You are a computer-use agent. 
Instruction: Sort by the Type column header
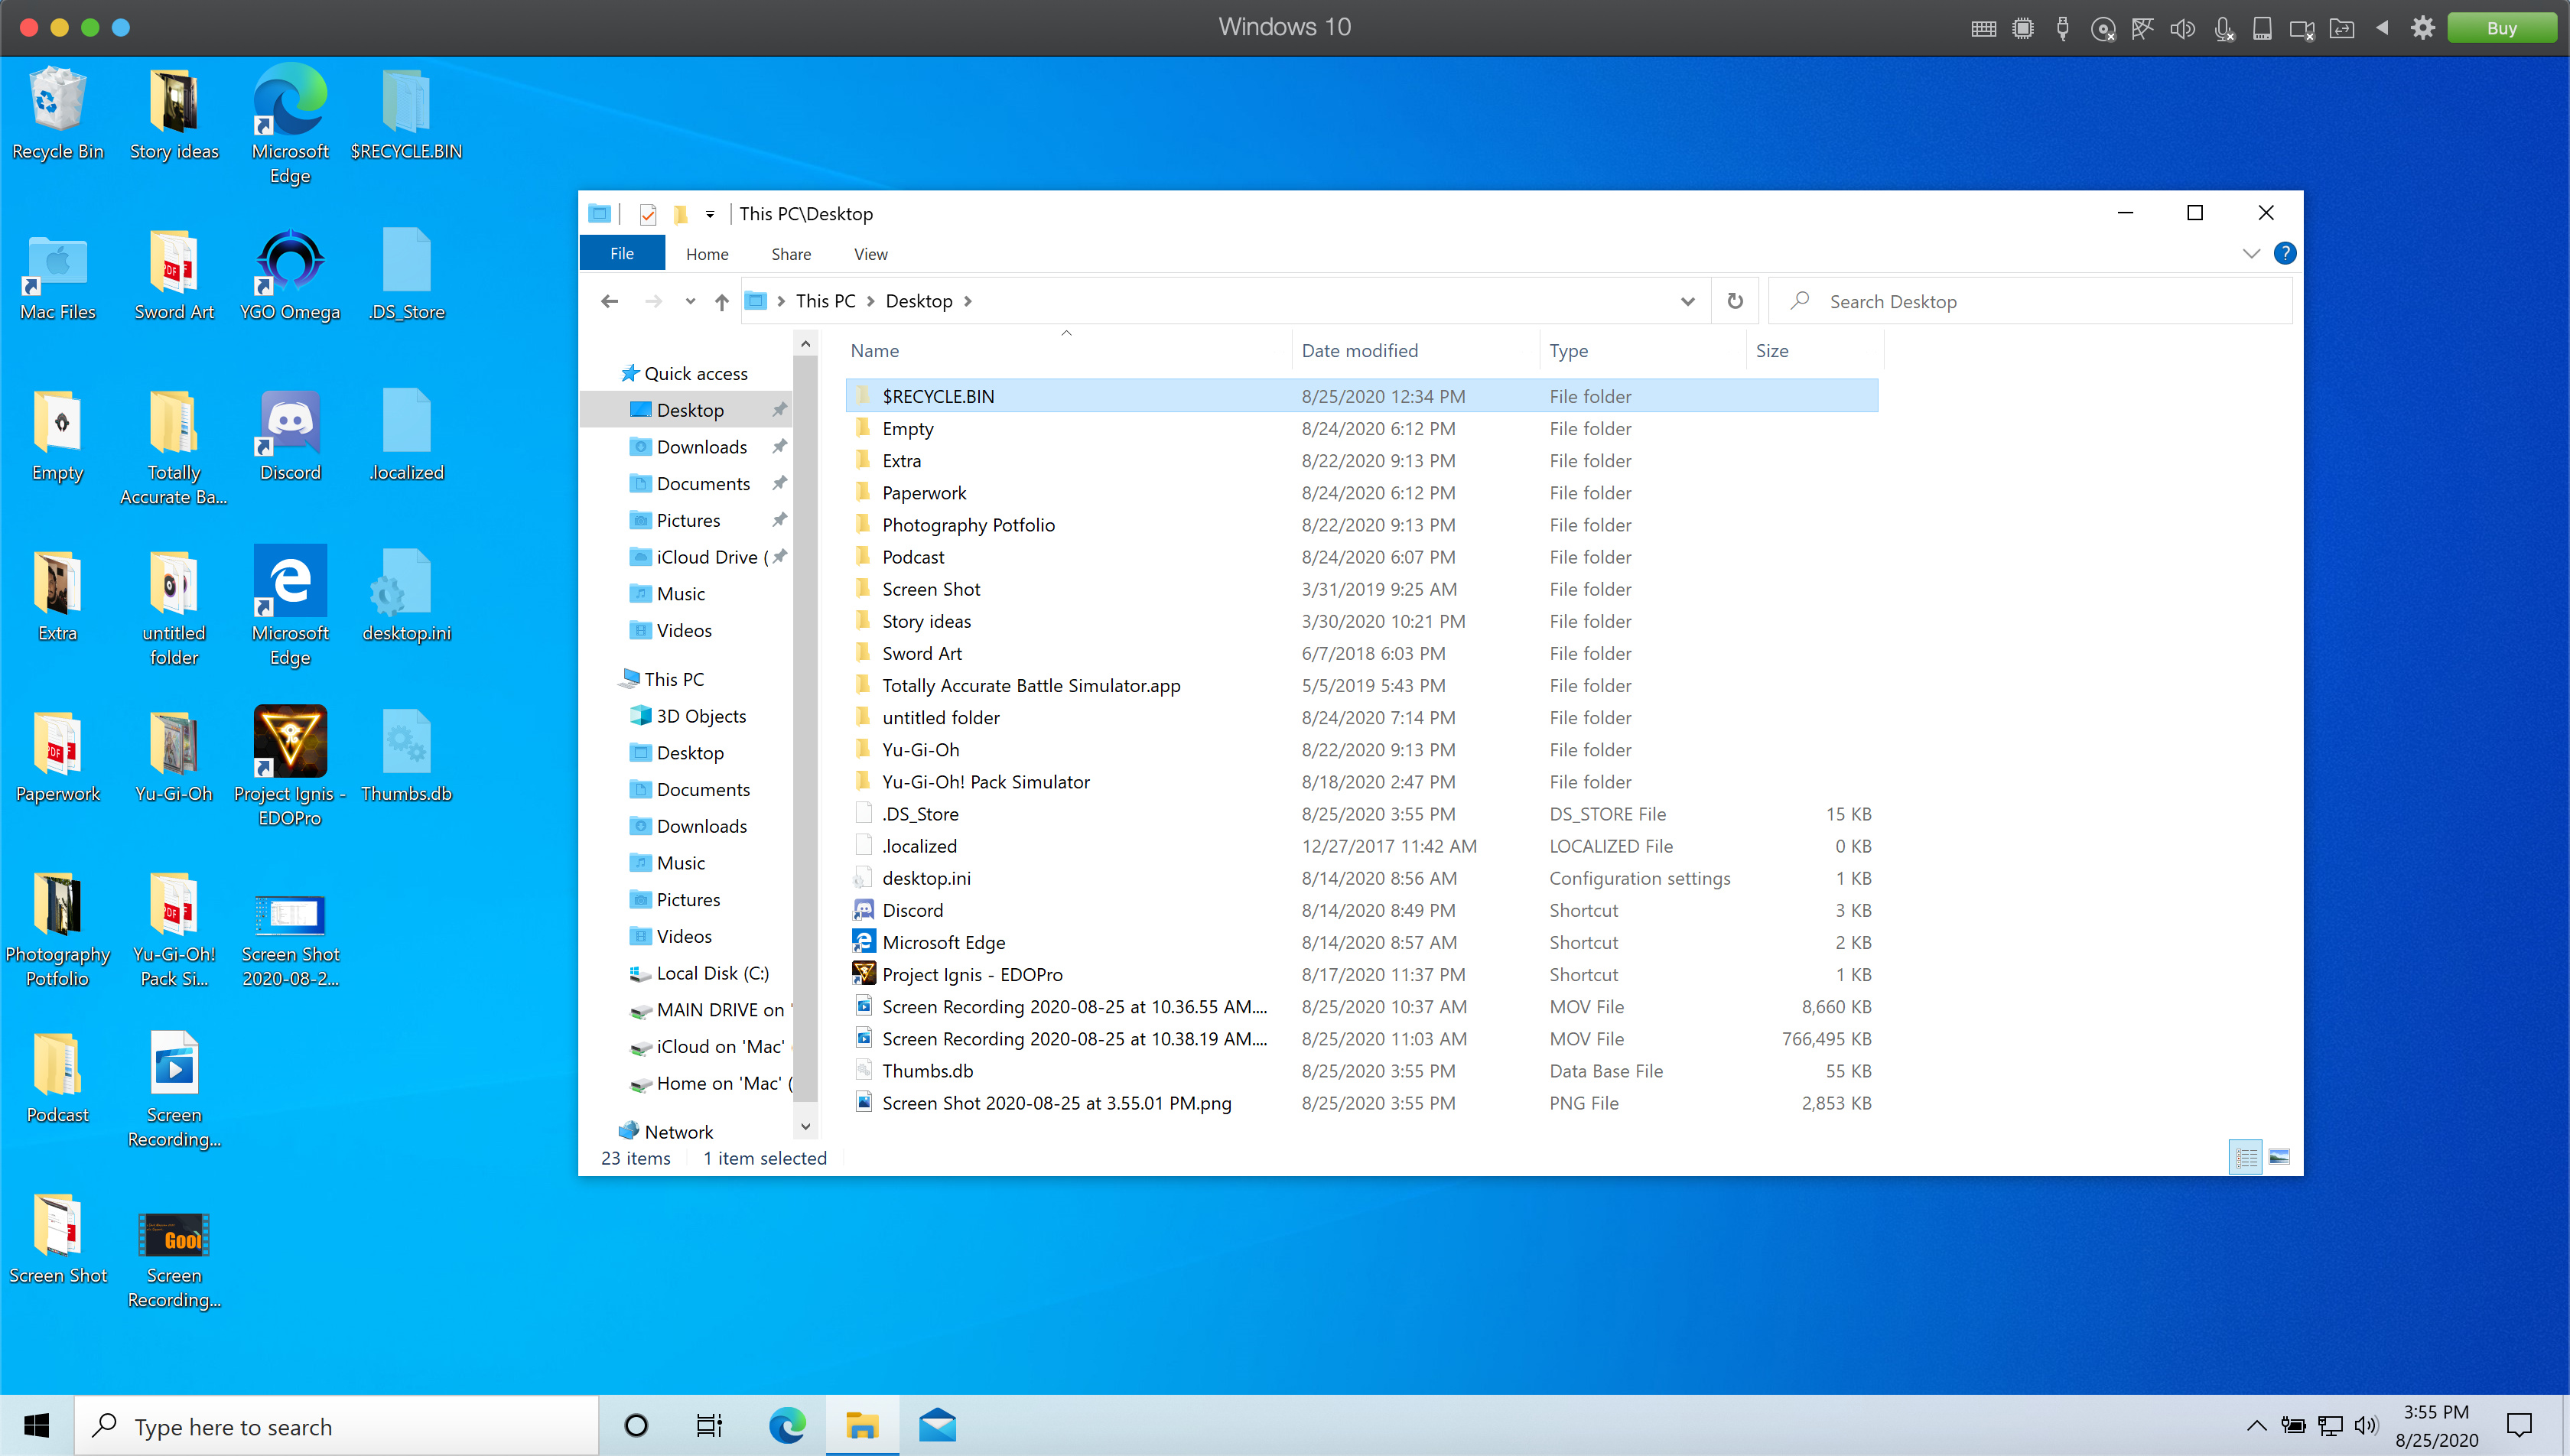(x=1642, y=351)
